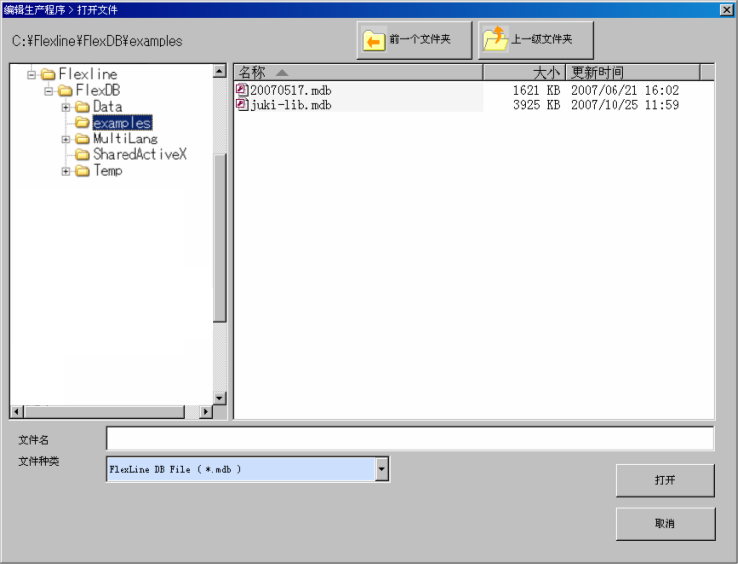Select the Flexline folder icon
This screenshot has height=564, width=738.
tap(48, 74)
